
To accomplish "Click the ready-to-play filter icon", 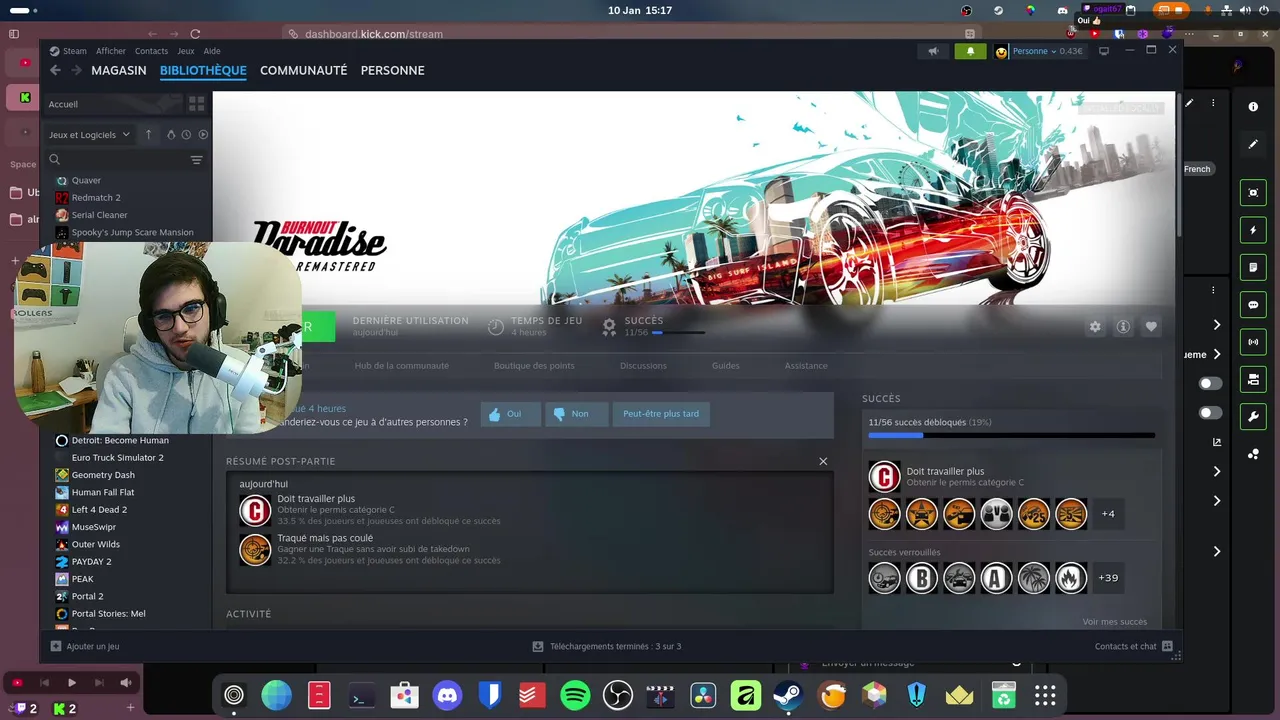I will (203, 134).
